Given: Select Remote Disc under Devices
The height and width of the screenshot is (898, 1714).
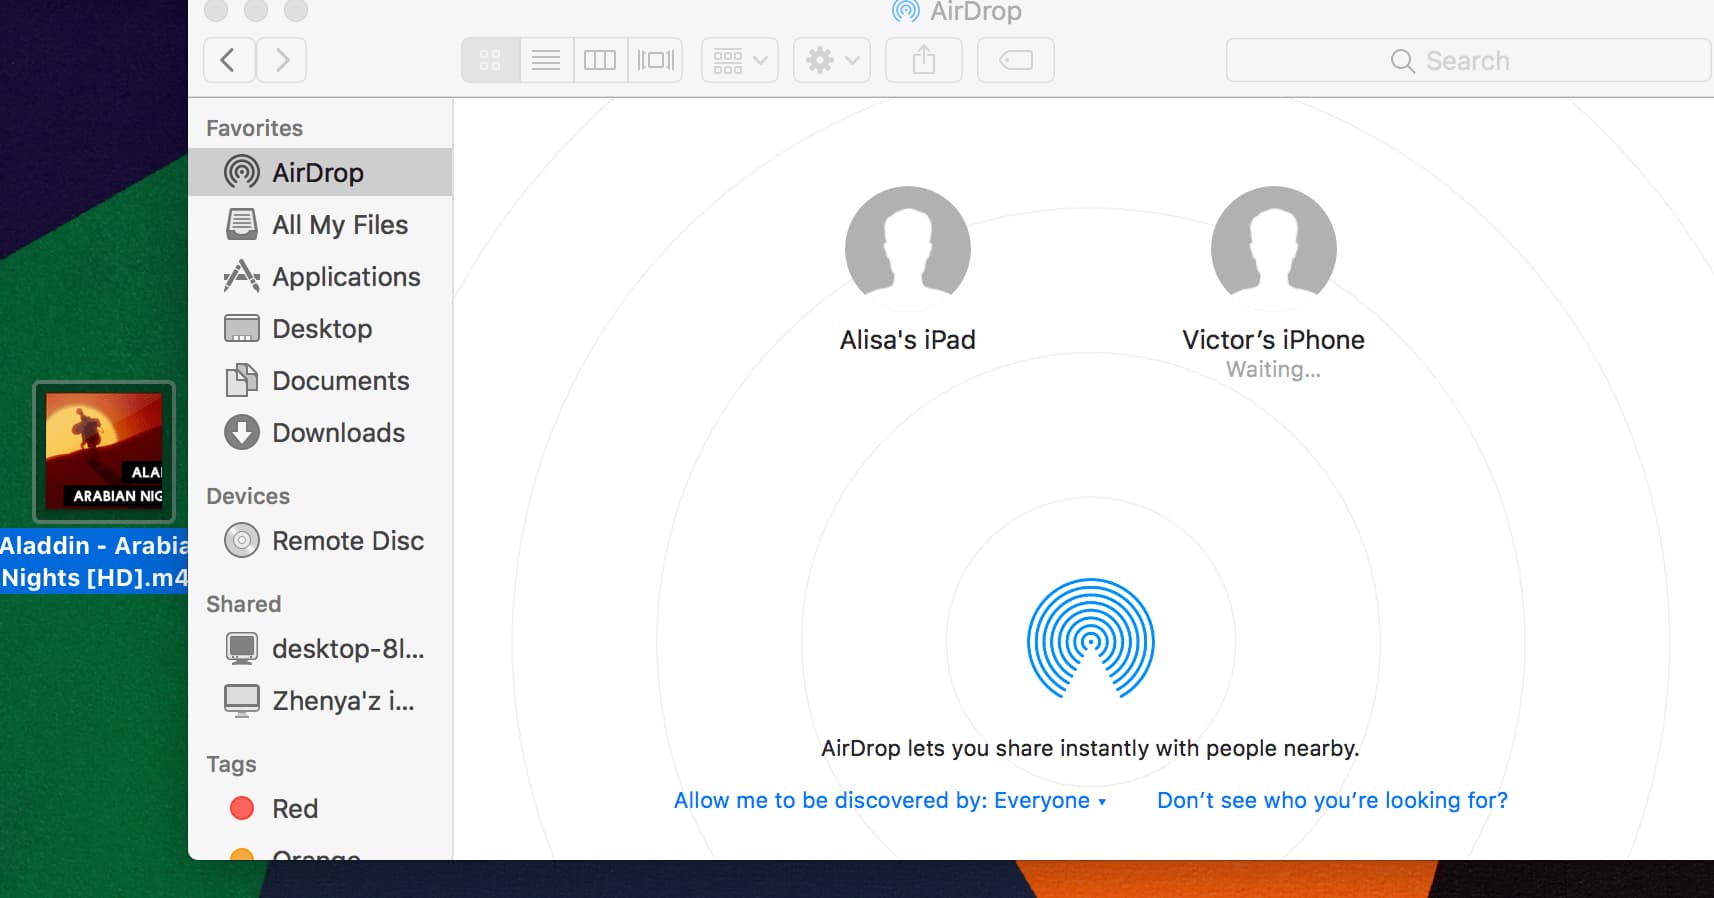Looking at the screenshot, I should pyautogui.click(x=347, y=541).
